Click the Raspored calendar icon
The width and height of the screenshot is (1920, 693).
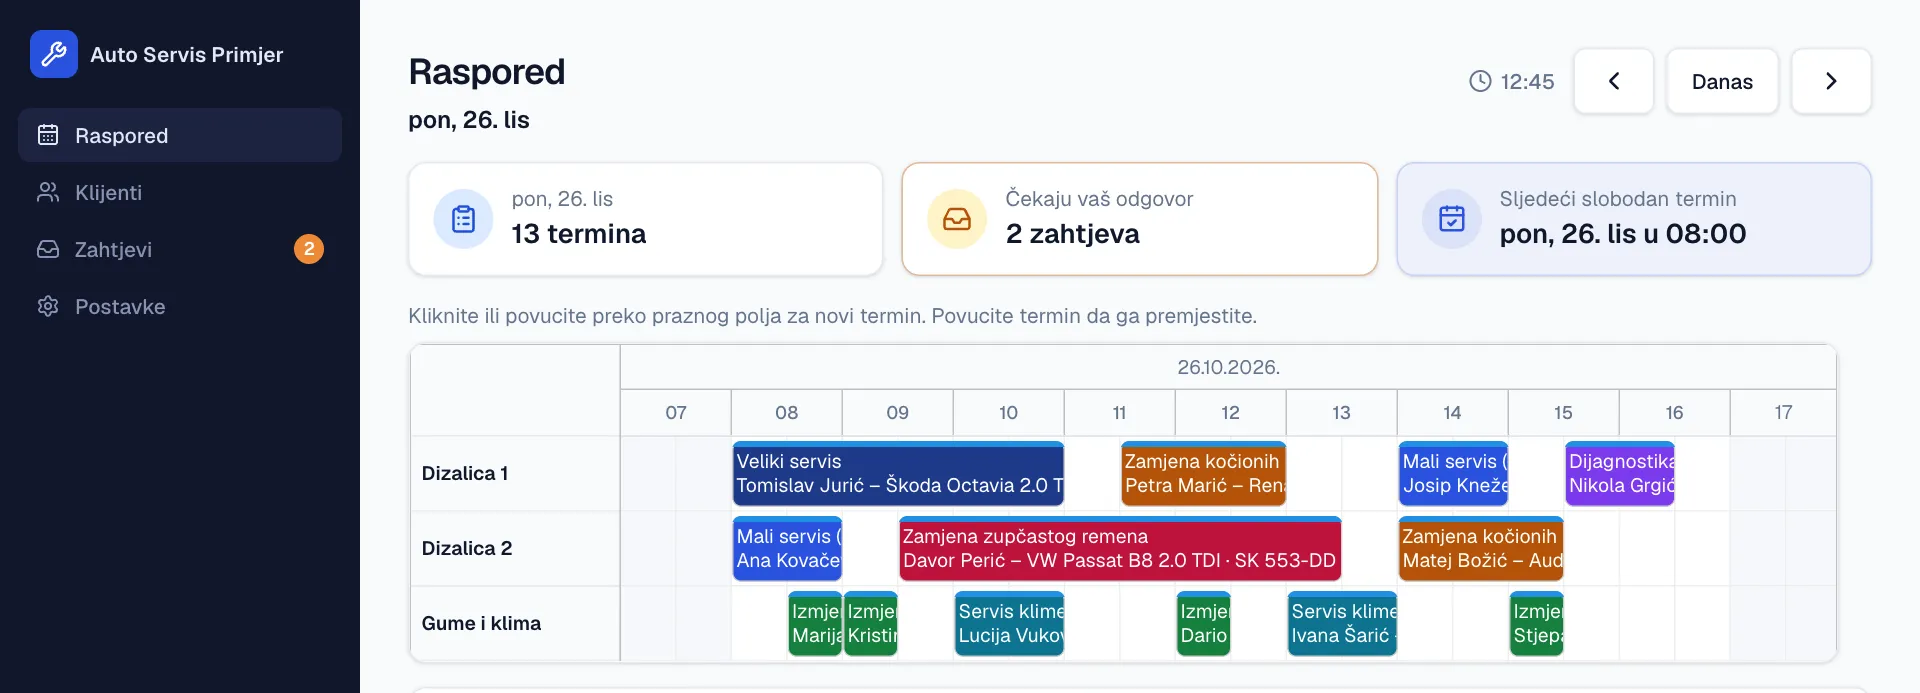tap(48, 135)
